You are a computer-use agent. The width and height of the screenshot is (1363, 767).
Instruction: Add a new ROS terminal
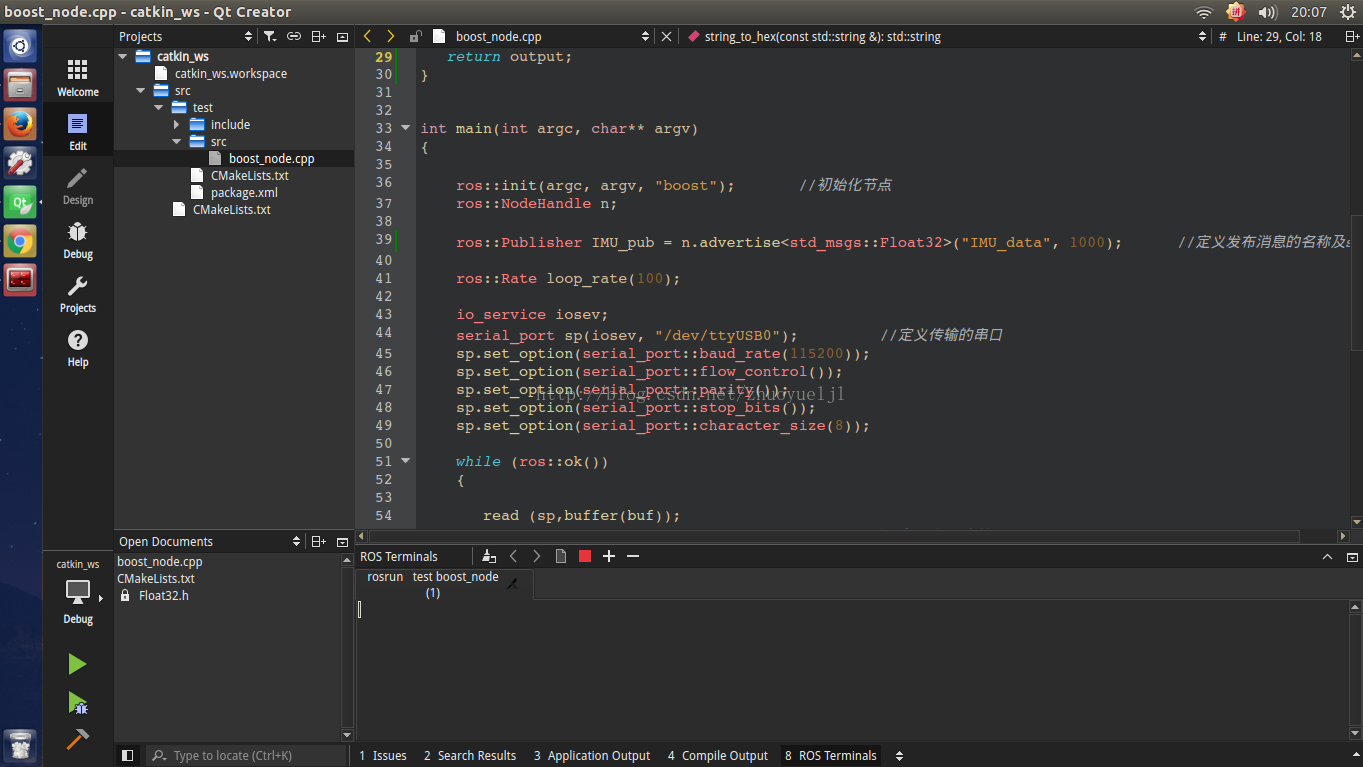609,556
